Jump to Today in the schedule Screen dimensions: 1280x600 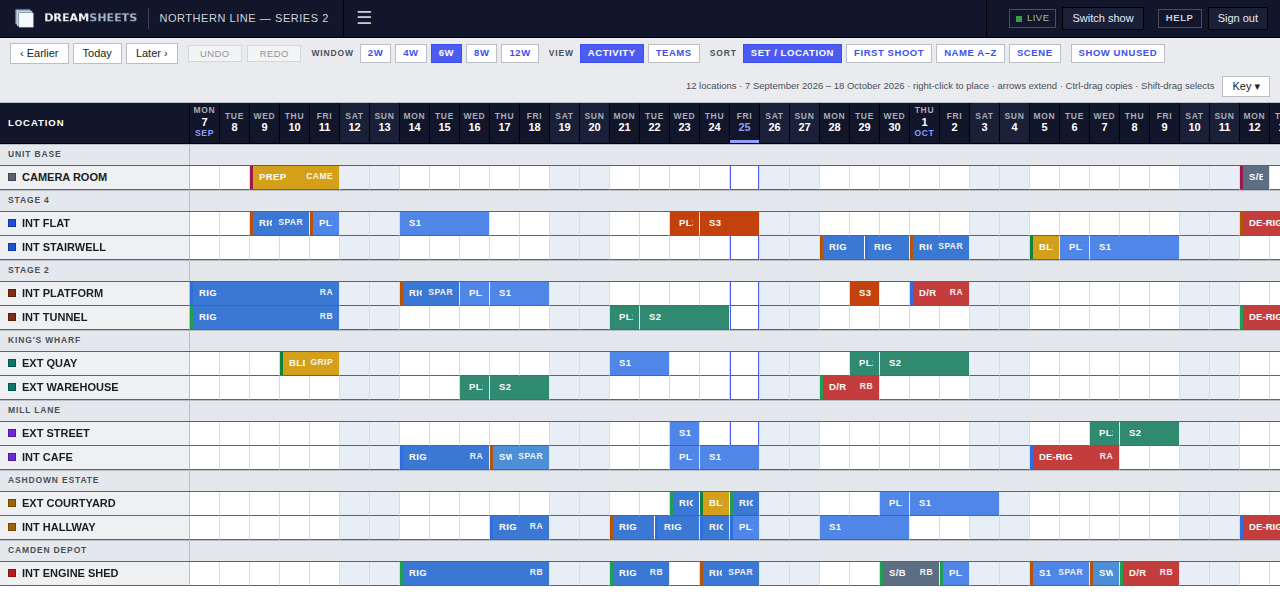[97, 53]
